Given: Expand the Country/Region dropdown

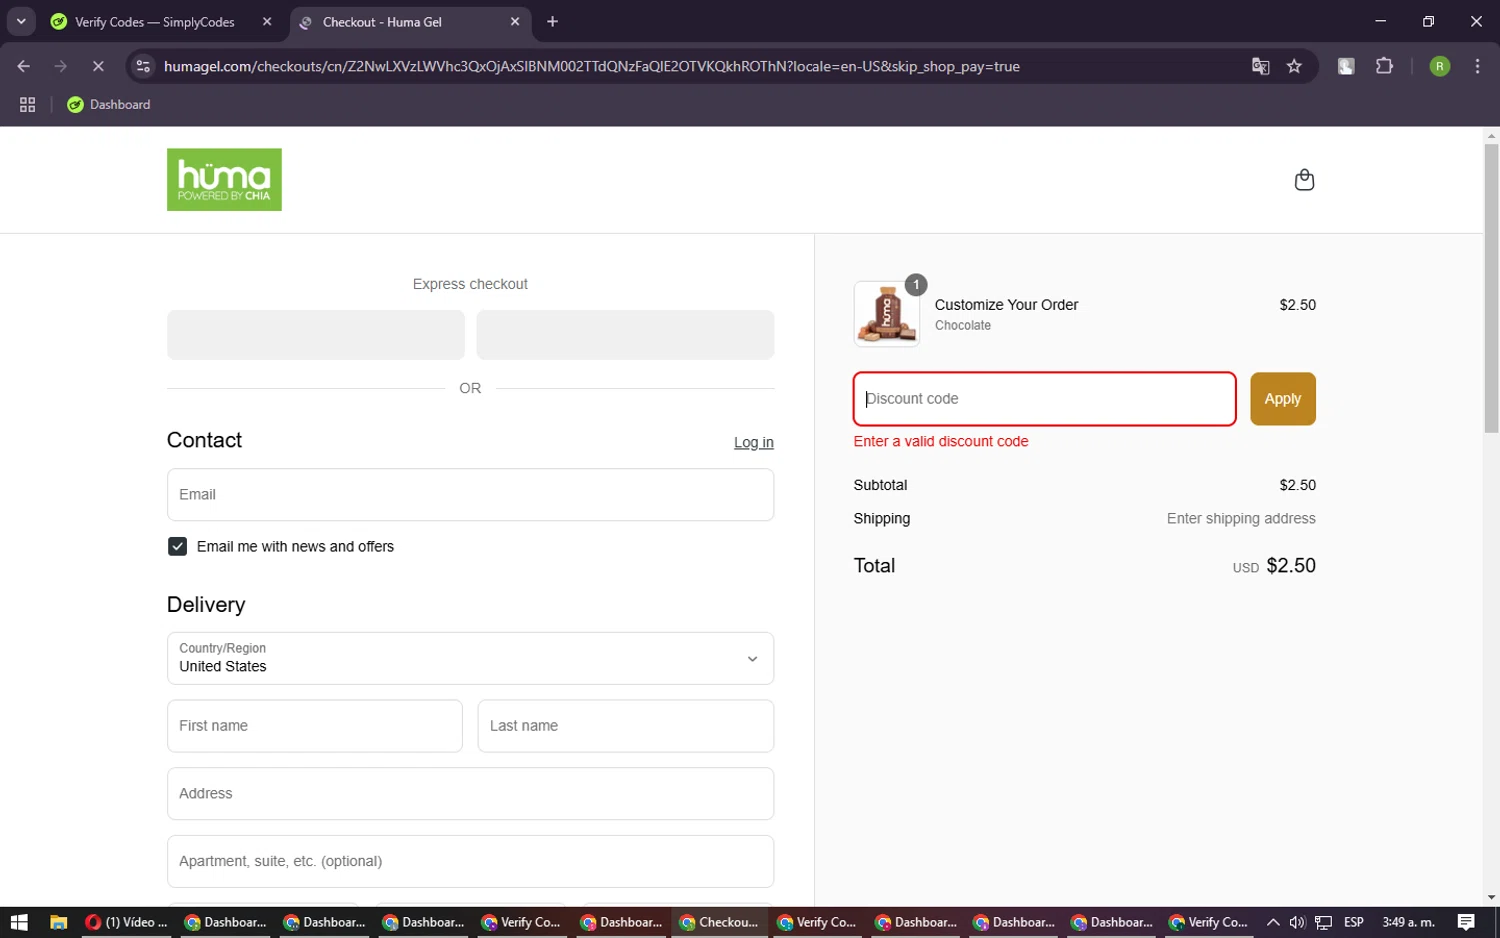Looking at the screenshot, I should coord(470,658).
